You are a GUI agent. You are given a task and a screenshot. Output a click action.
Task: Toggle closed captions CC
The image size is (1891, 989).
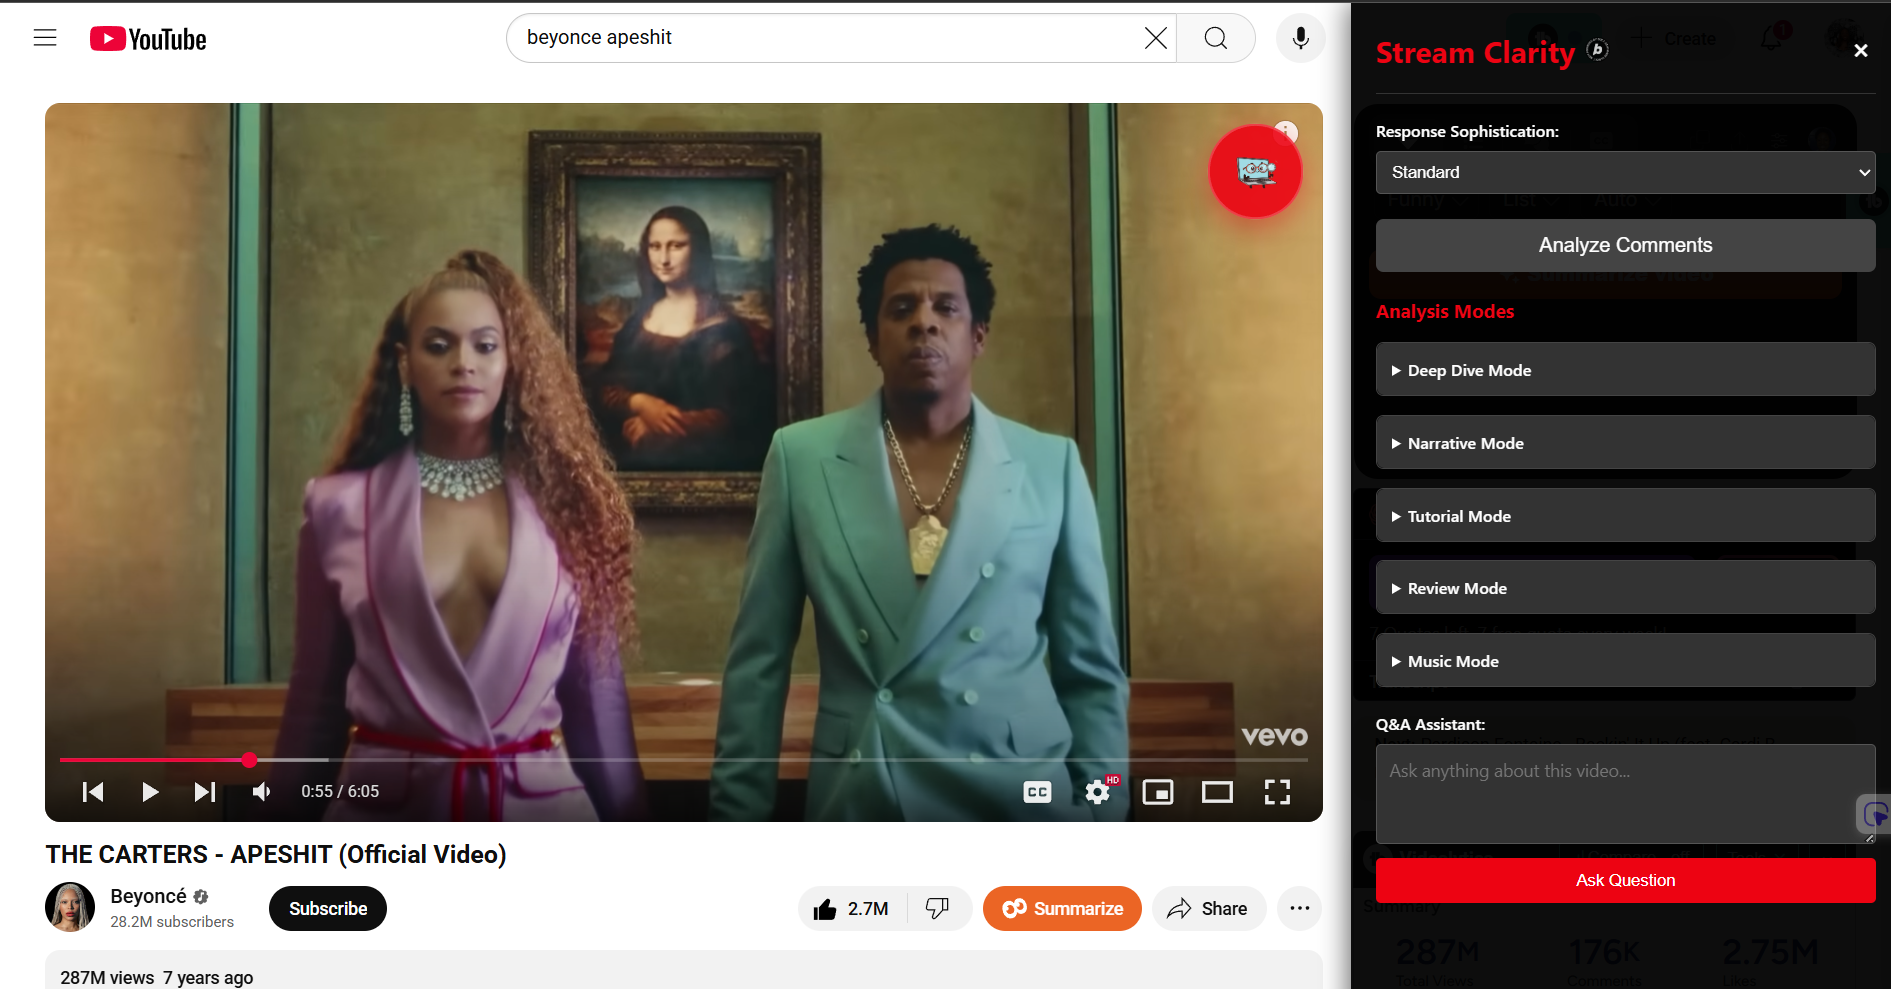1038,792
